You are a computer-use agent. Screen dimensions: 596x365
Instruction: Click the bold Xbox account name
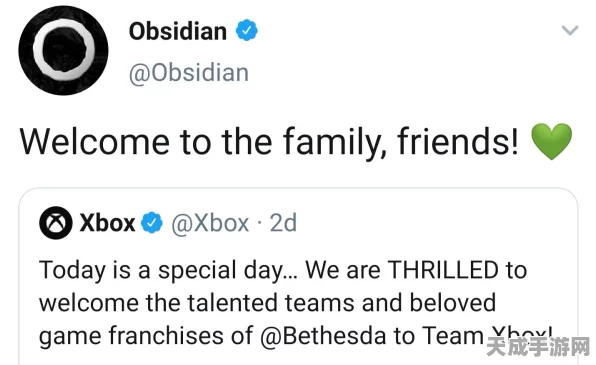(107, 223)
